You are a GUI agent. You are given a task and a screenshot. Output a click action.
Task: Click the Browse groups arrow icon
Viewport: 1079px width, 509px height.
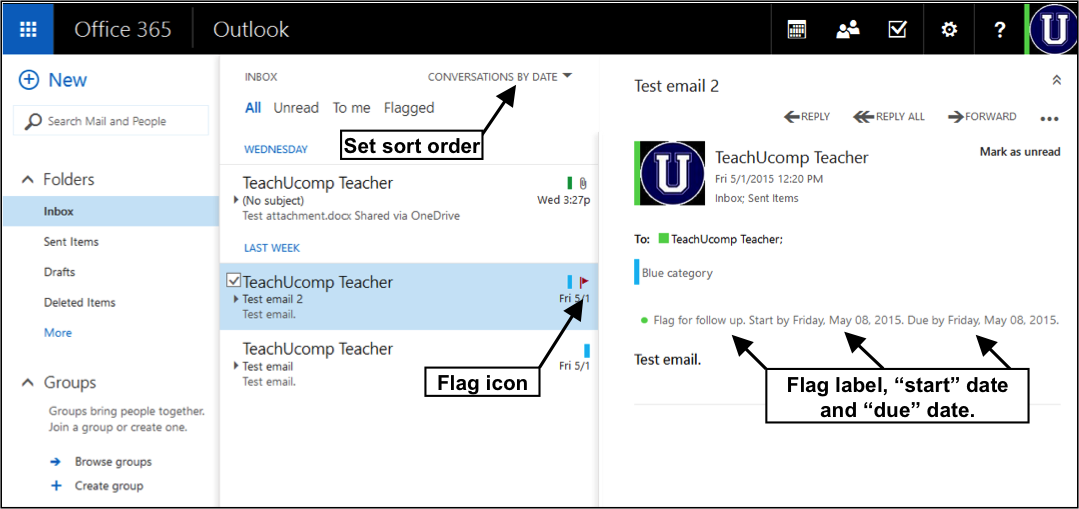[x=56, y=462]
